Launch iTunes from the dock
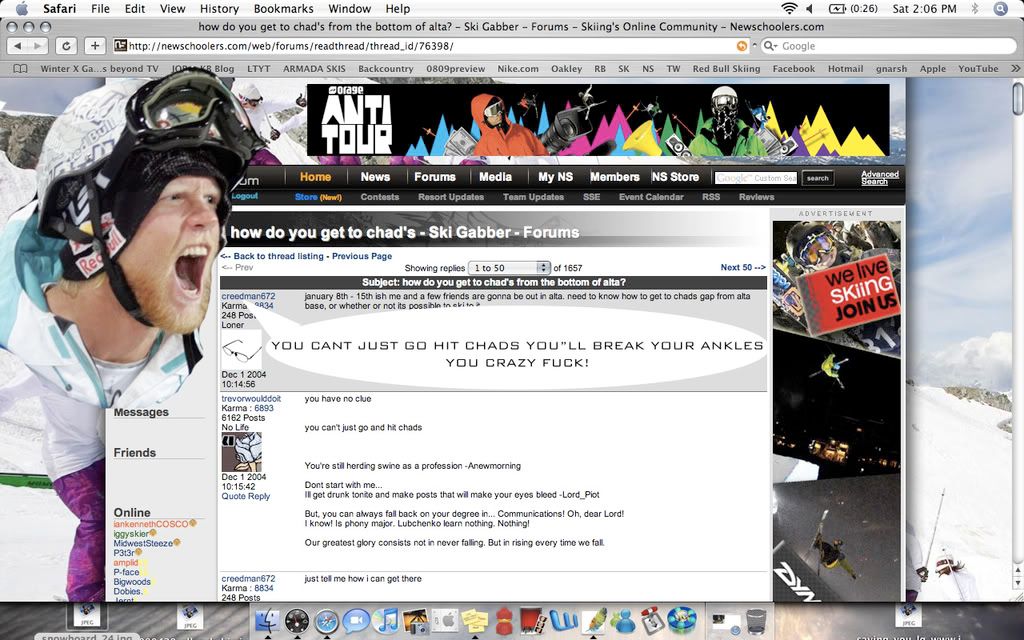The width and height of the screenshot is (1024, 640). [x=385, y=621]
